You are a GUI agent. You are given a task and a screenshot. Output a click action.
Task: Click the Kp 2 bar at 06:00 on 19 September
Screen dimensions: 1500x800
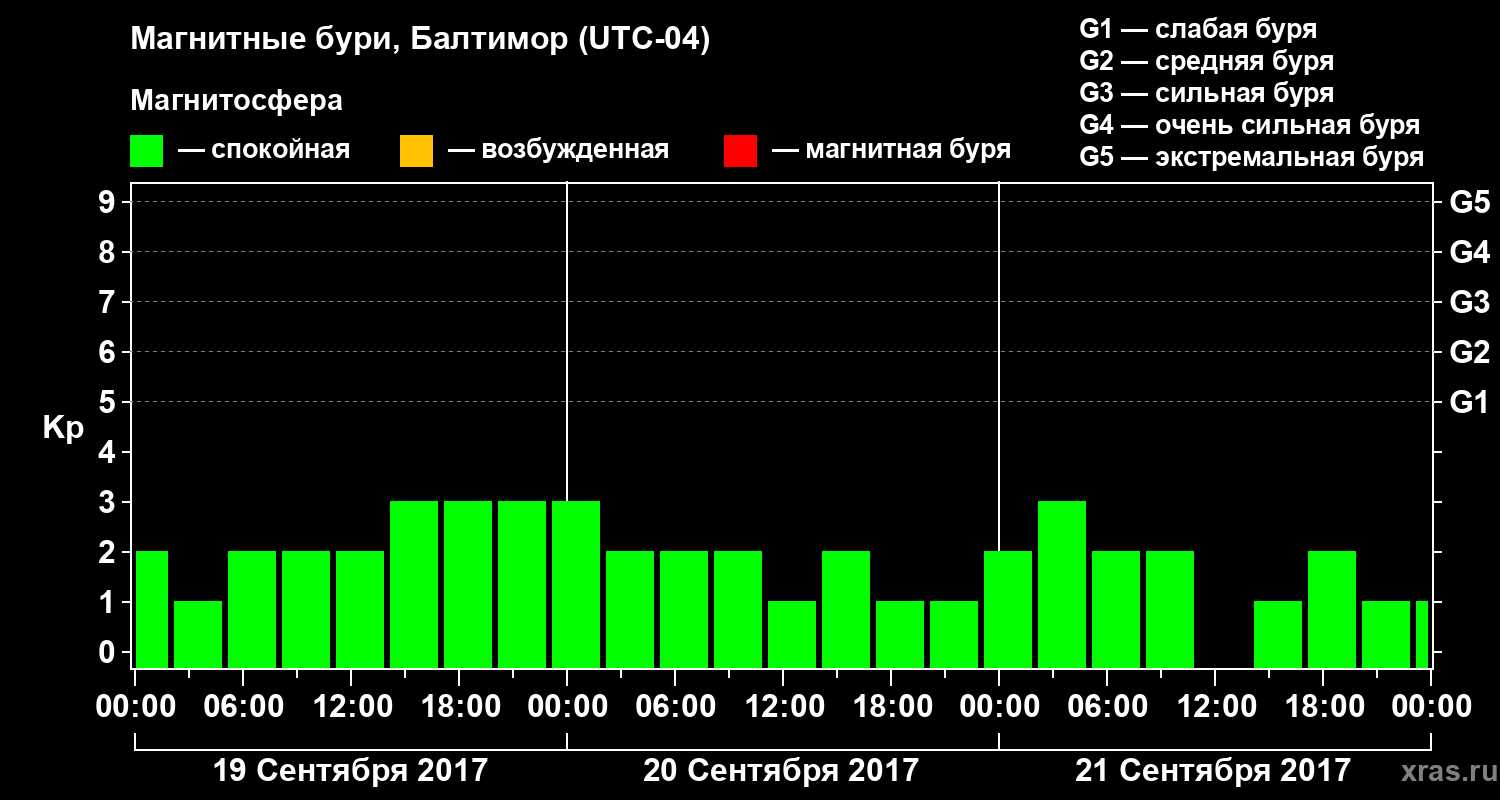pyautogui.click(x=252, y=609)
